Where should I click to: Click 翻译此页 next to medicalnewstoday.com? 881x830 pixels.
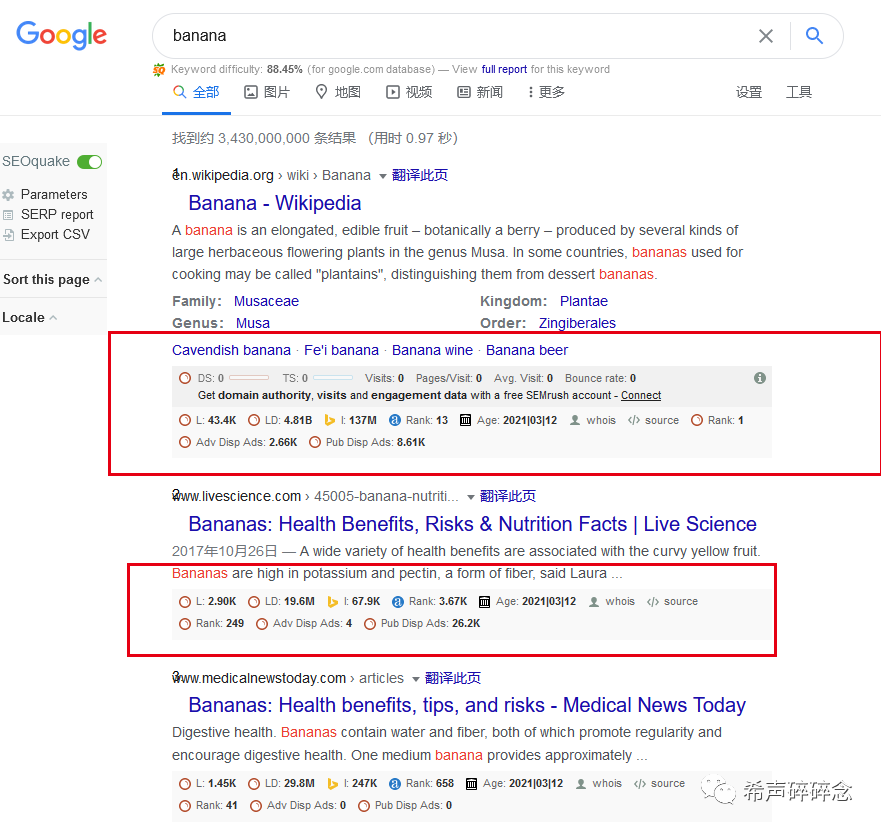tap(452, 678)
